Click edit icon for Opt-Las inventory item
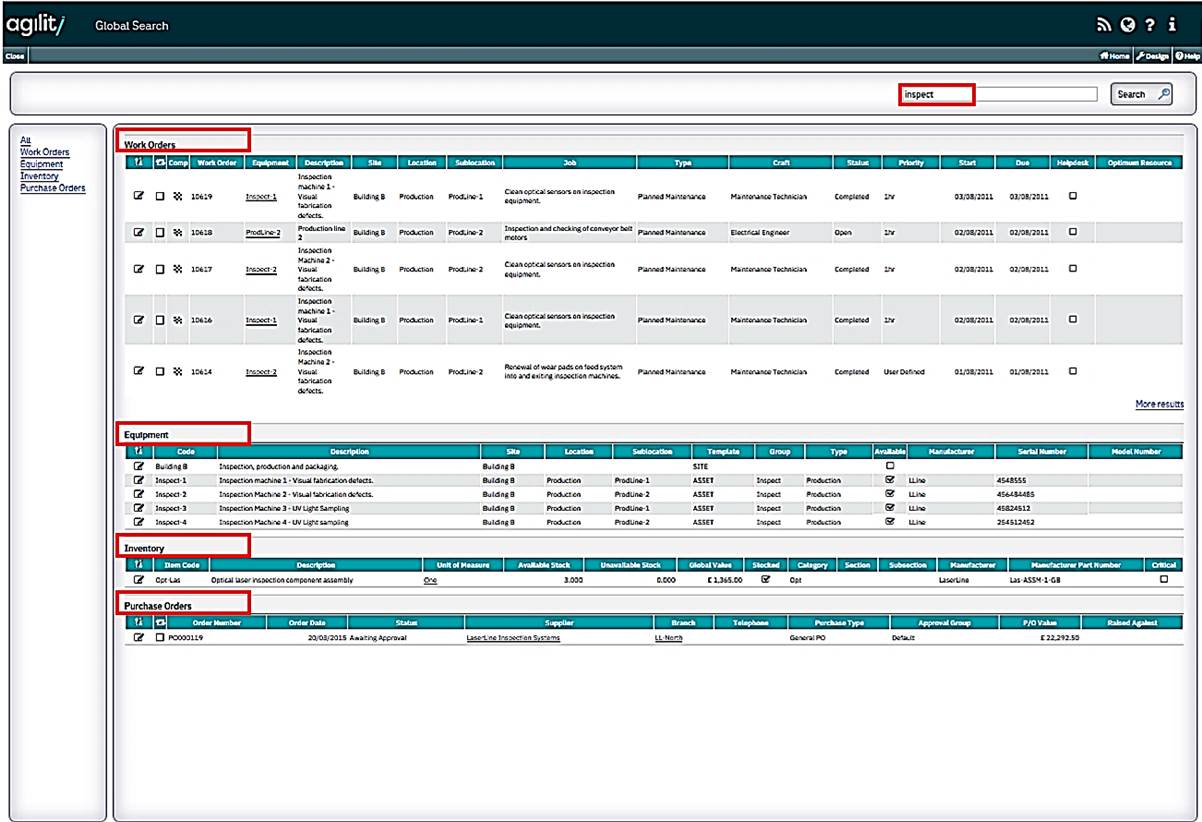The height and width of the screenshot is (822, 1202). coord(139,580)
